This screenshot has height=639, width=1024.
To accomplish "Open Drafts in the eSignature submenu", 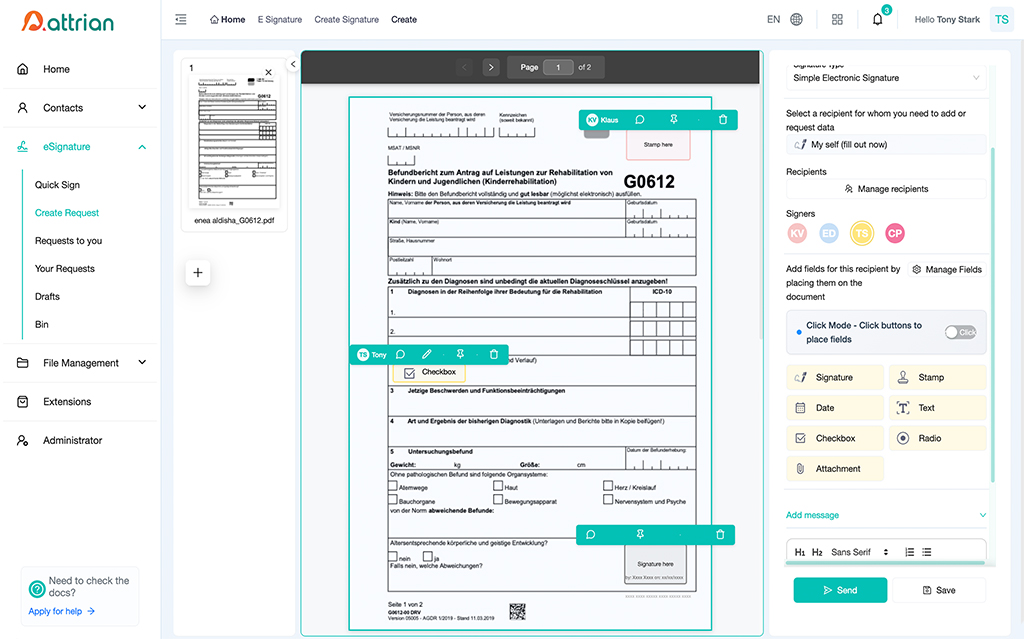I will click(x=47, y=296).
